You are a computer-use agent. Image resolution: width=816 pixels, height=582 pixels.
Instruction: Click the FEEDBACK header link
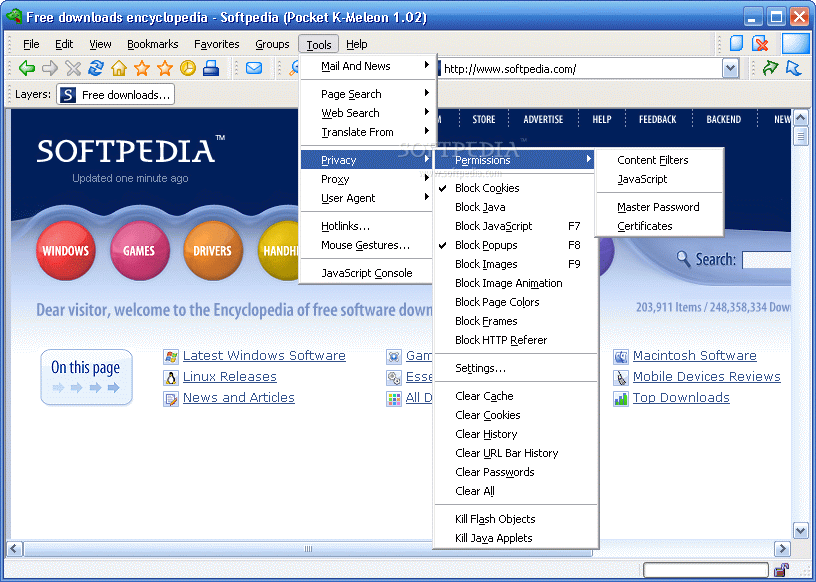click(658, 119)
